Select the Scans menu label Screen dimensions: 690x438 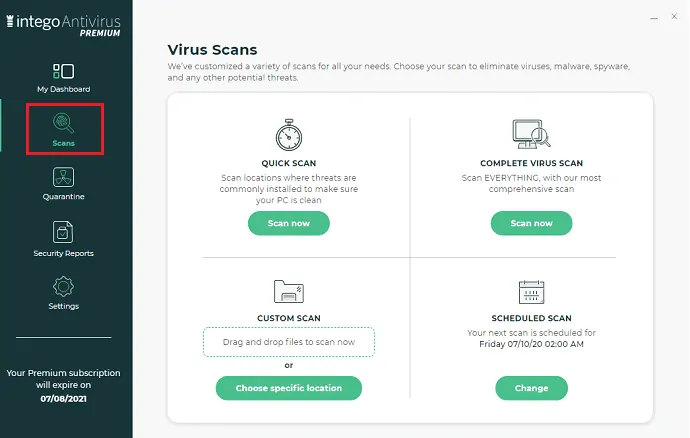click(63, 143)
